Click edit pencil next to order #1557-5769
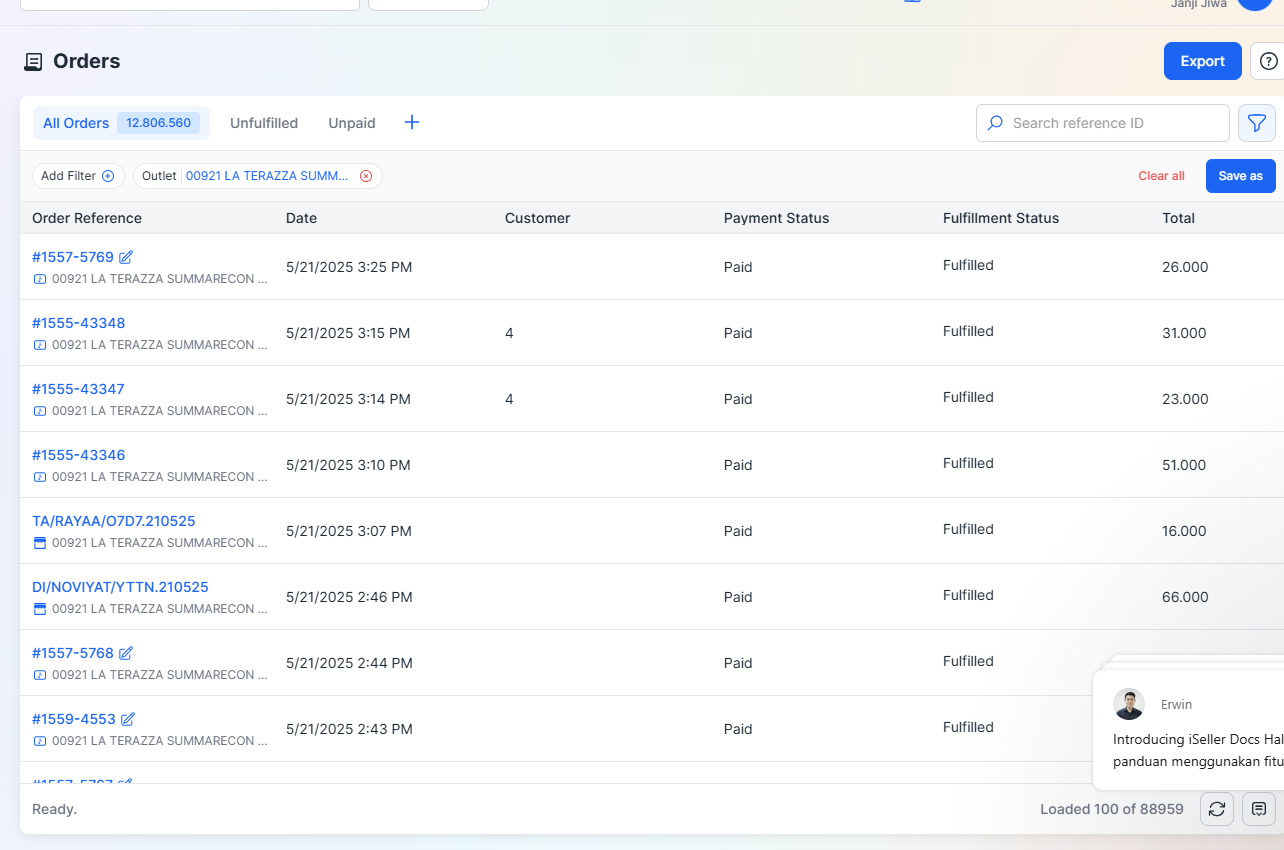The width and height of the screenshot is (1284, 850). click(126, 257)
